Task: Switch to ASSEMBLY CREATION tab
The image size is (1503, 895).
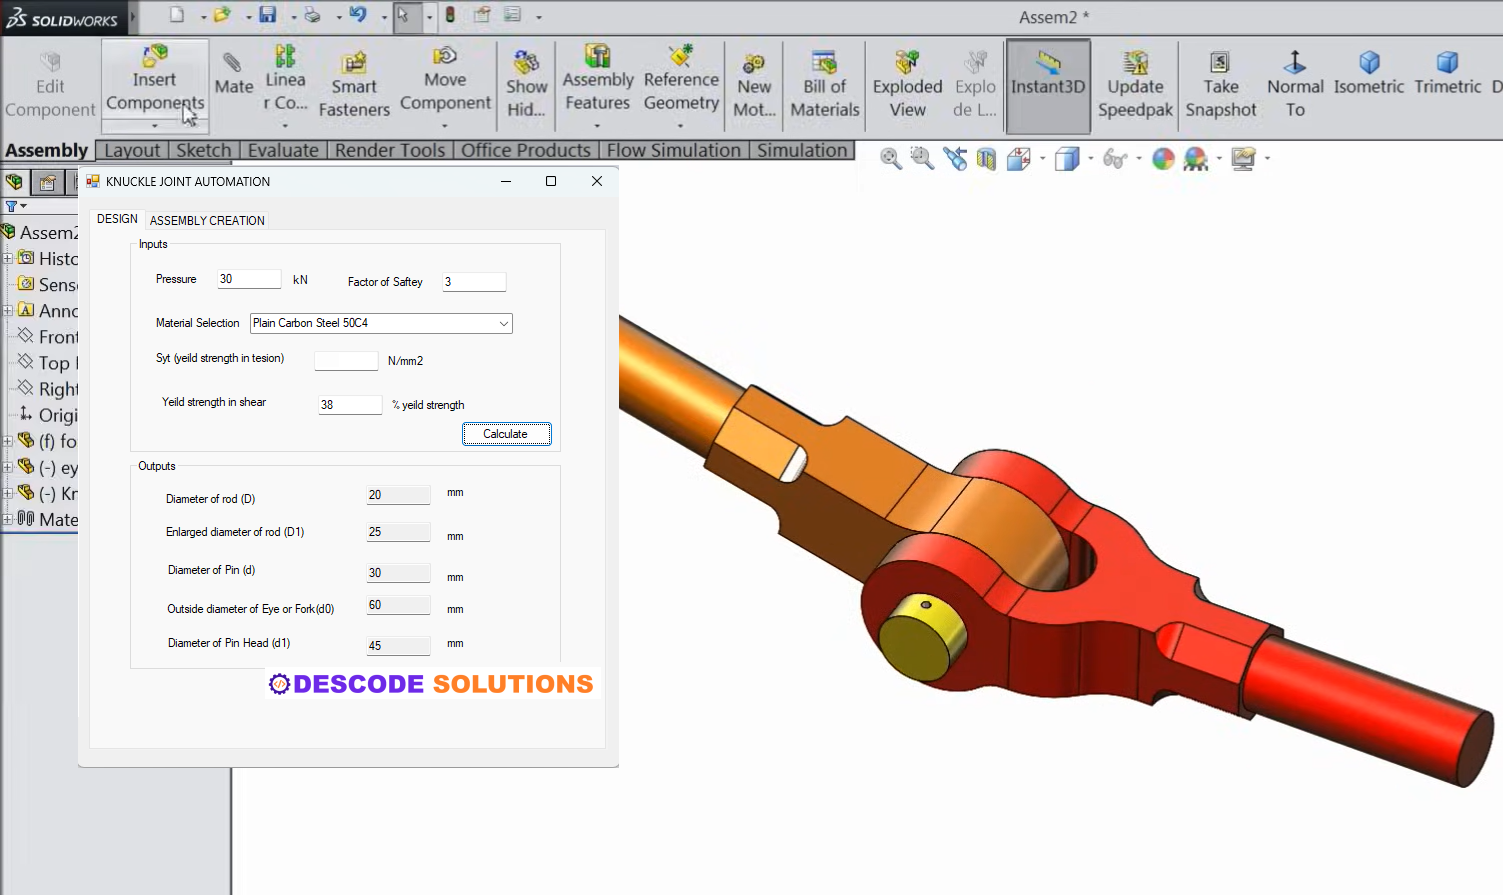Action: click(x=207, y=220)
